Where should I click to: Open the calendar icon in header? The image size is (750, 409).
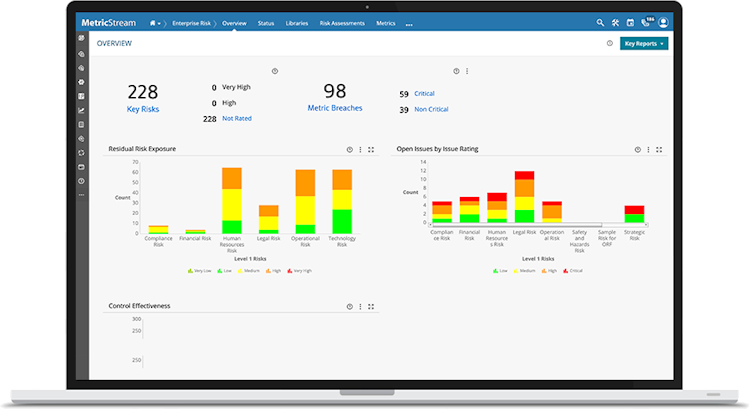tap(630, 22)
